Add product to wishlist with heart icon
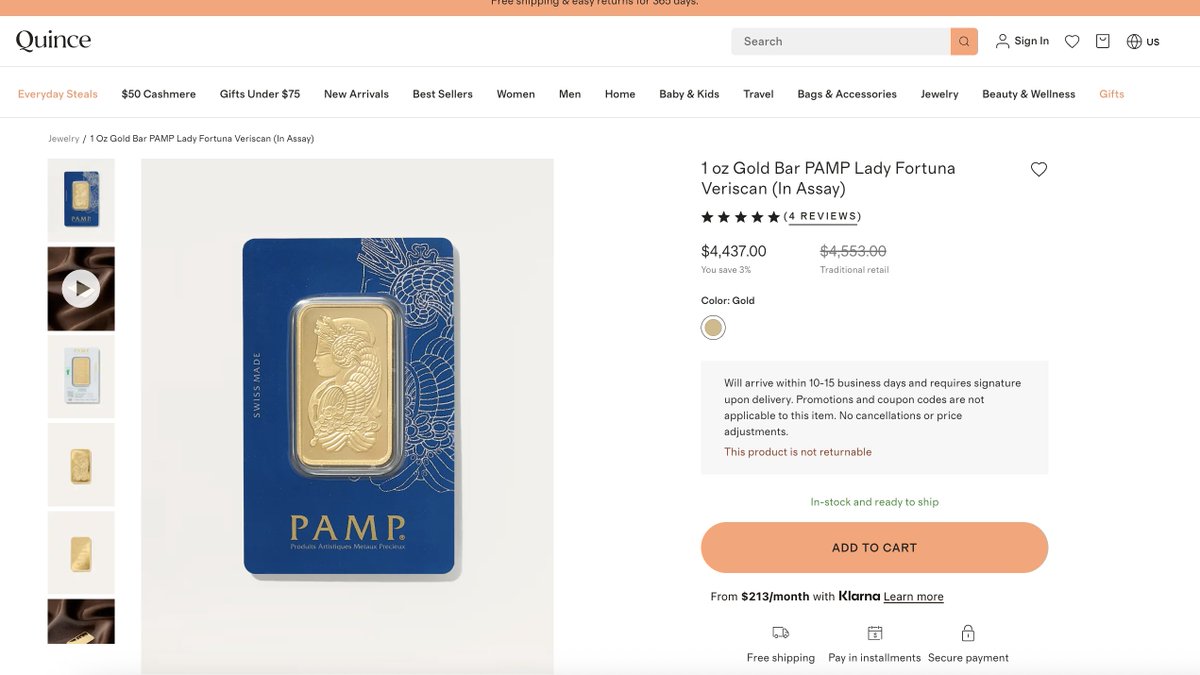 tap(1039, 169)
